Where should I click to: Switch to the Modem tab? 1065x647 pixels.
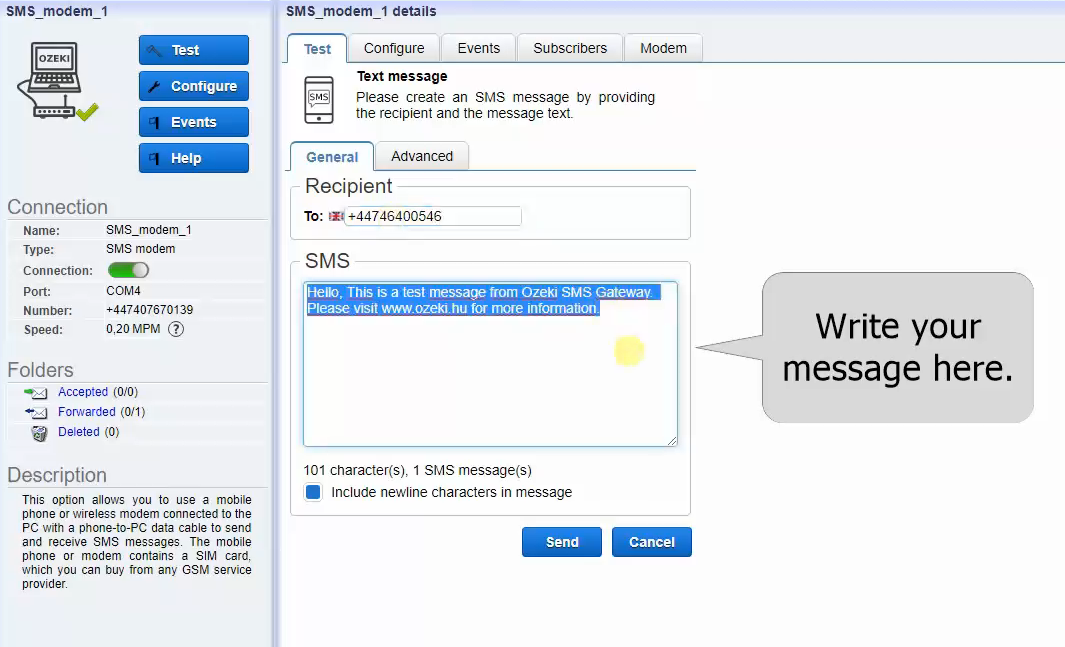[x=663, y=48]
